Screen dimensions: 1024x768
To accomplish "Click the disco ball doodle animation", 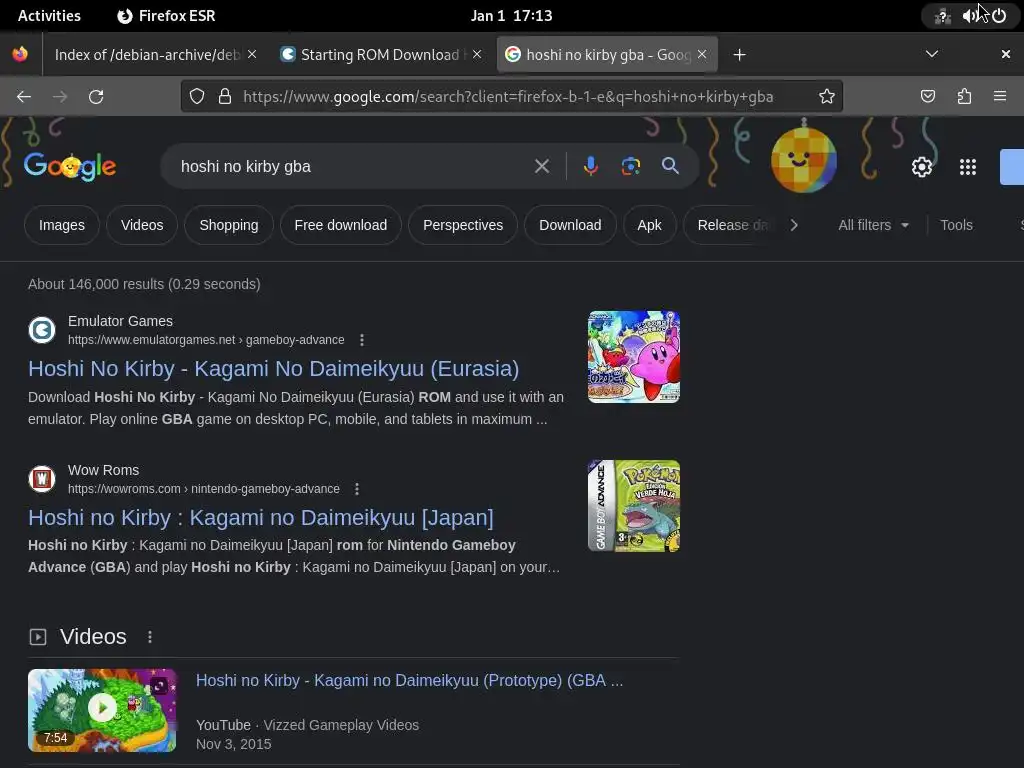I will click(x=804, y=159).
